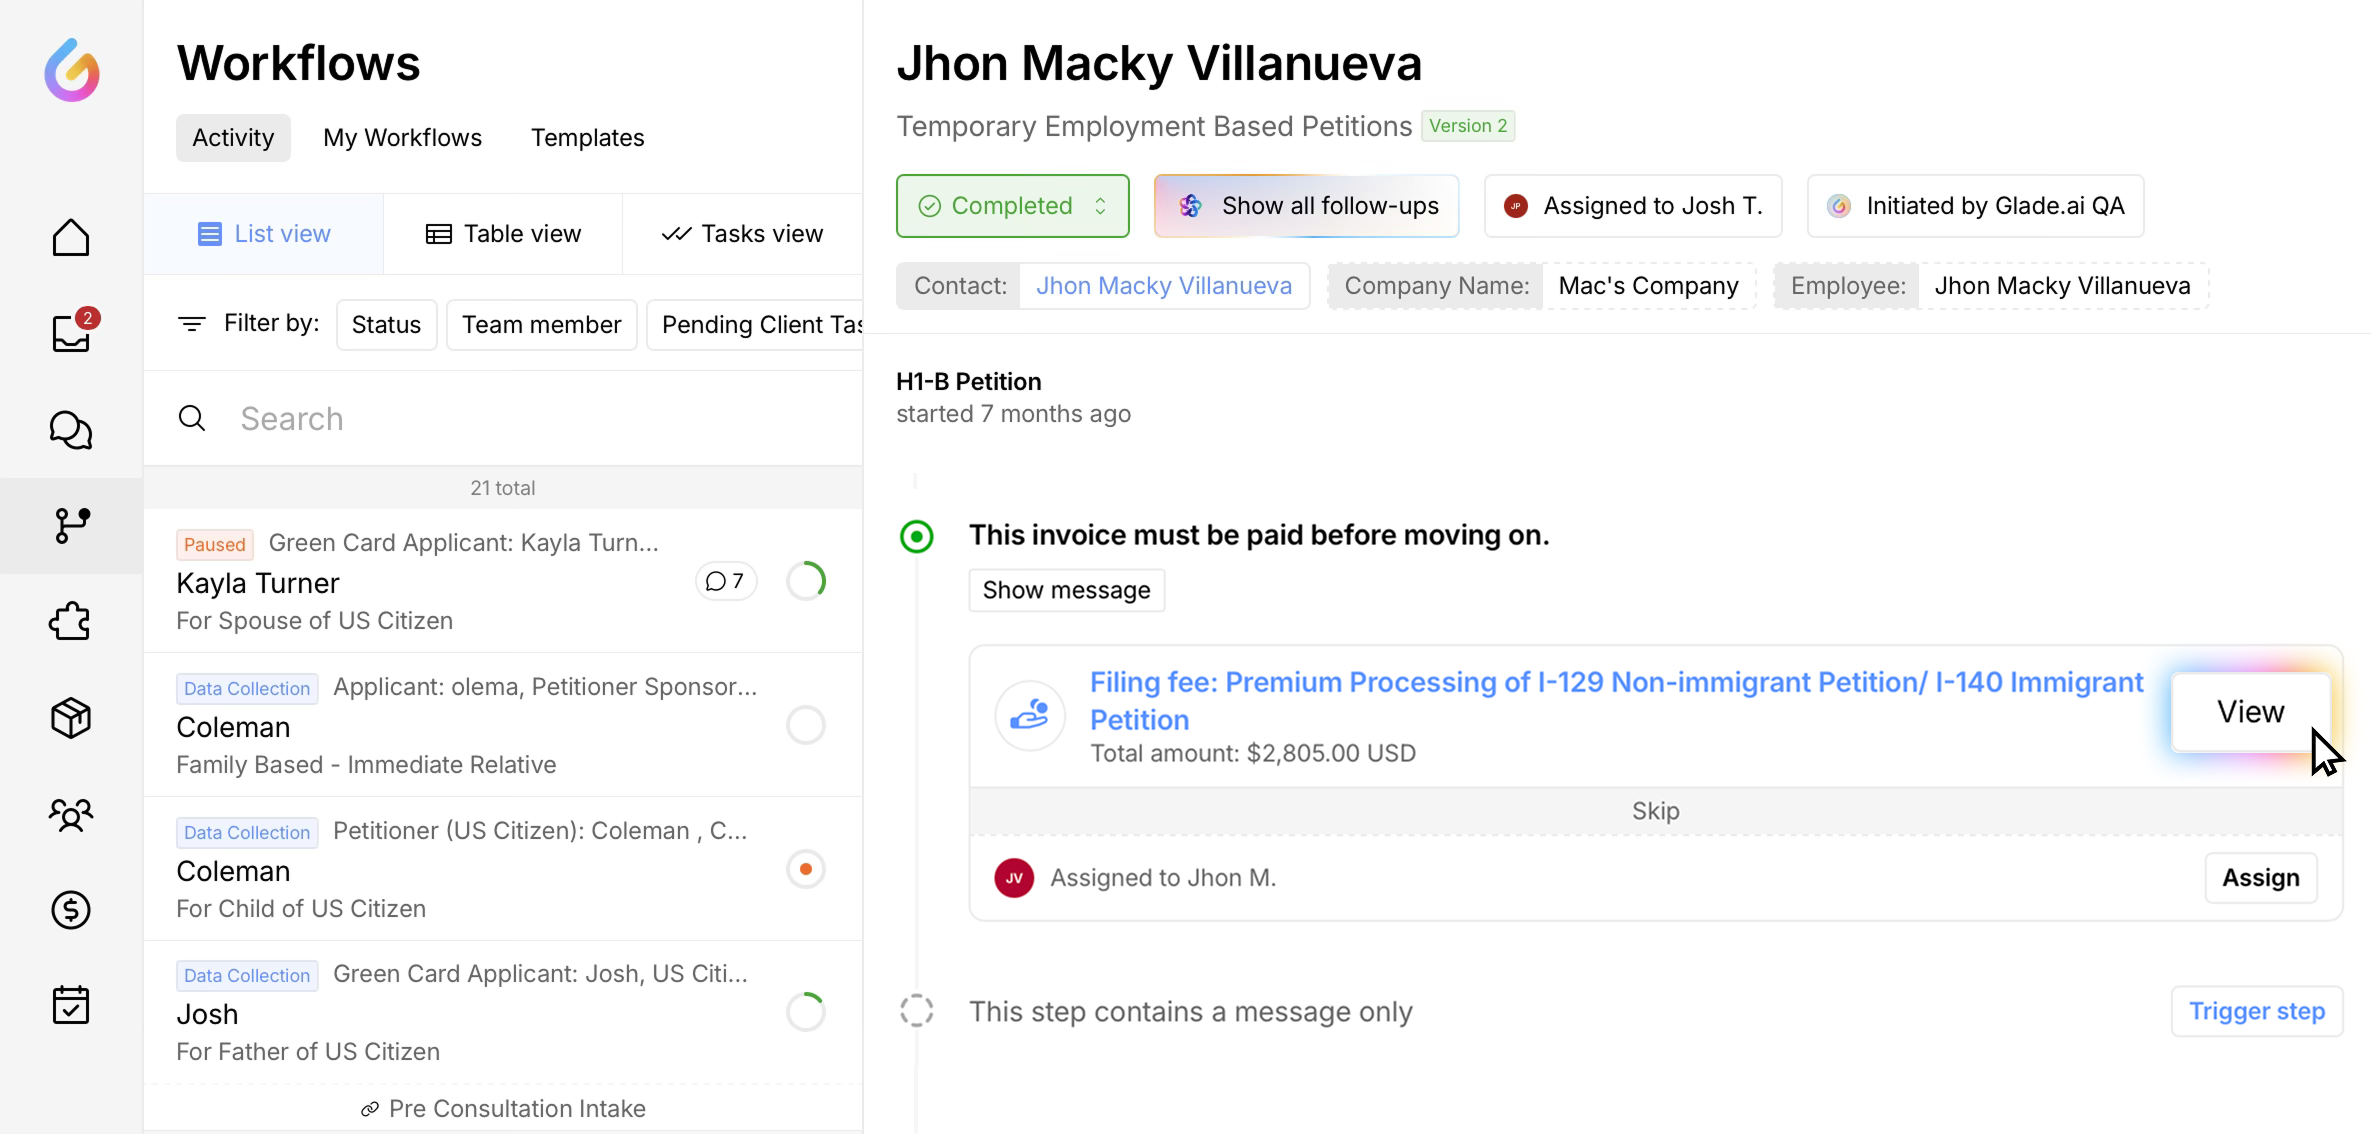2371x1134 pixels.
Task: Click the green invoice step status circle
Action: [x=916, y=537]
